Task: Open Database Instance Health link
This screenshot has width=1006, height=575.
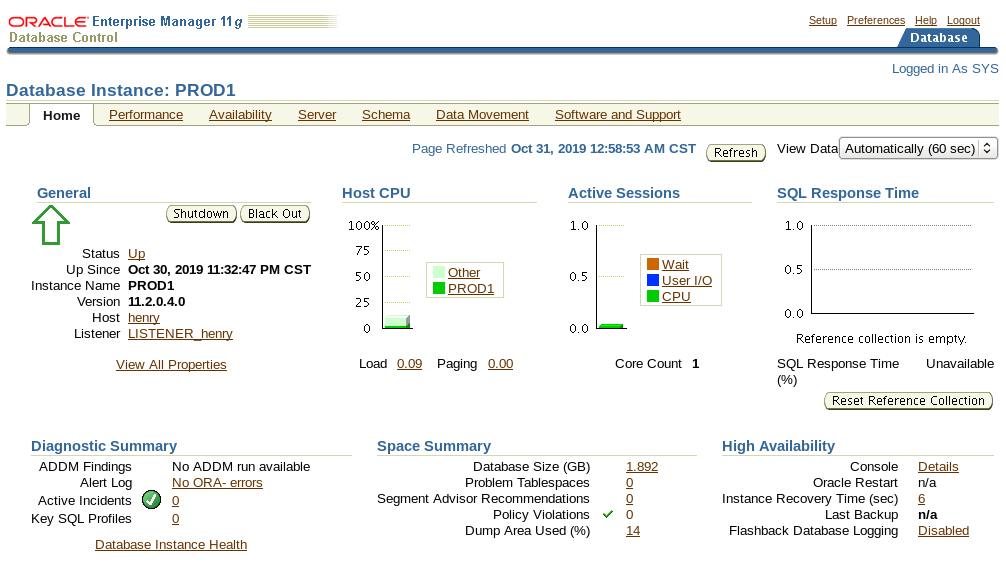Action: (x=171, y=545)
